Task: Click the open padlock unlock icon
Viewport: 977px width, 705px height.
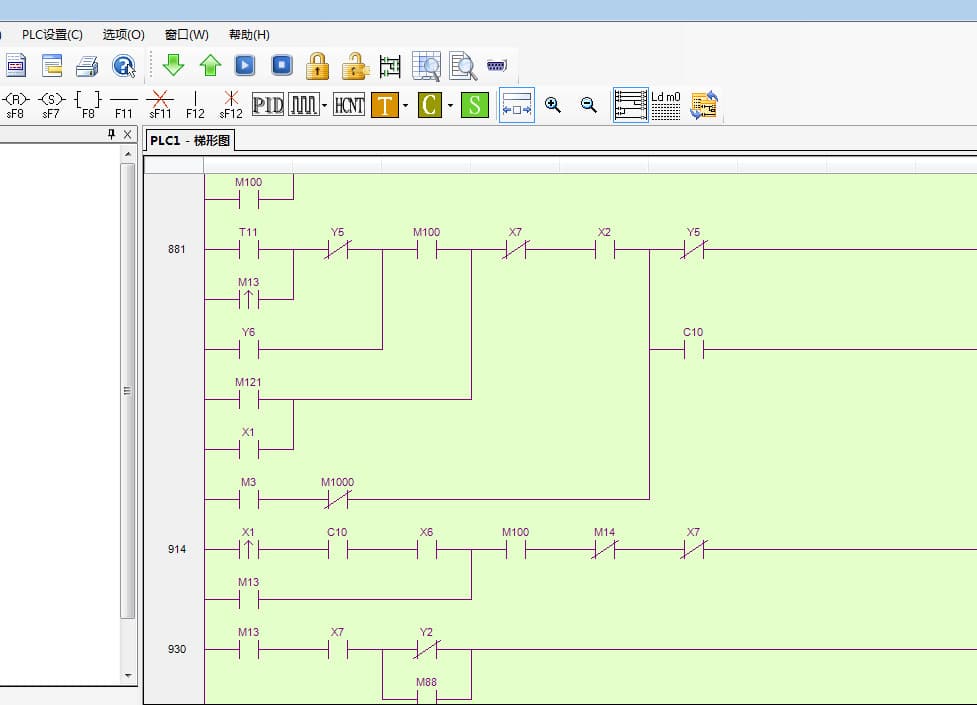Action: pyautogui.click(x=354, y=66)
